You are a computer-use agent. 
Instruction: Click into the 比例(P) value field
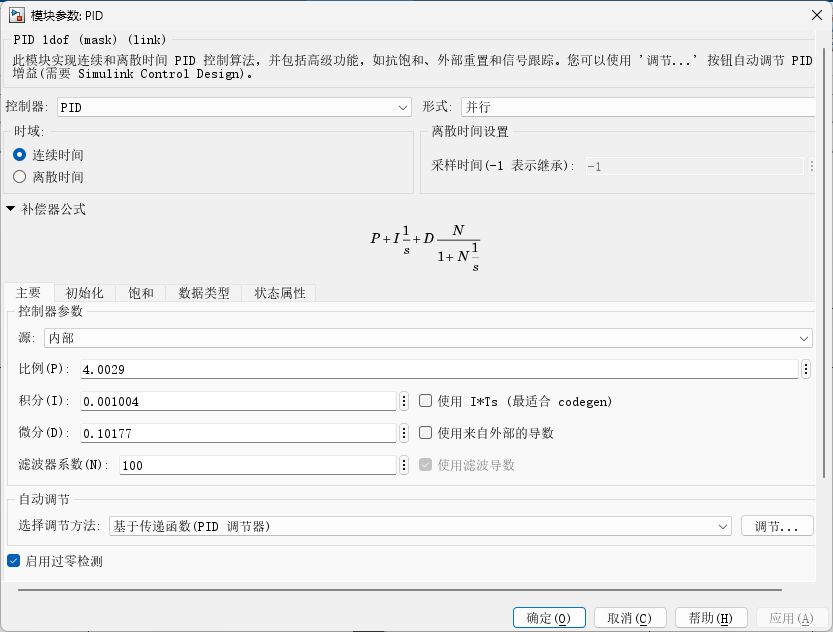[x=440, y=369]
